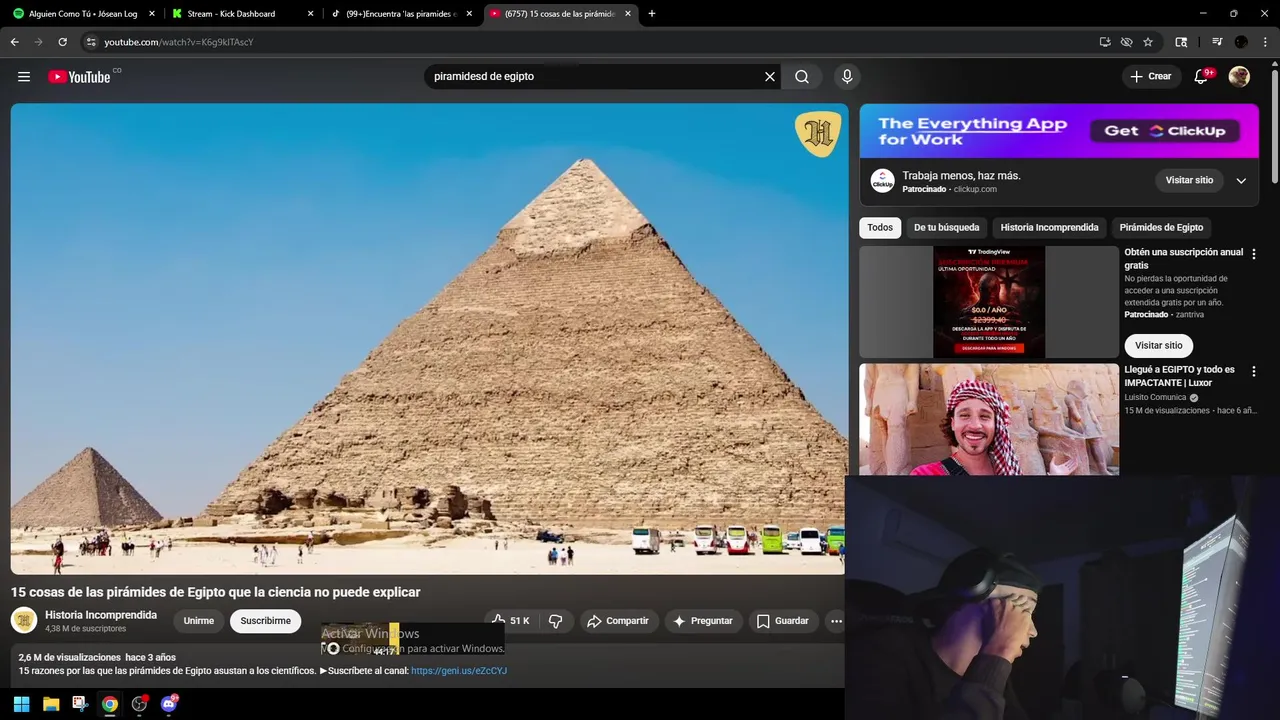Open Chrome's three-dot menu

[x=1265, y=42]
